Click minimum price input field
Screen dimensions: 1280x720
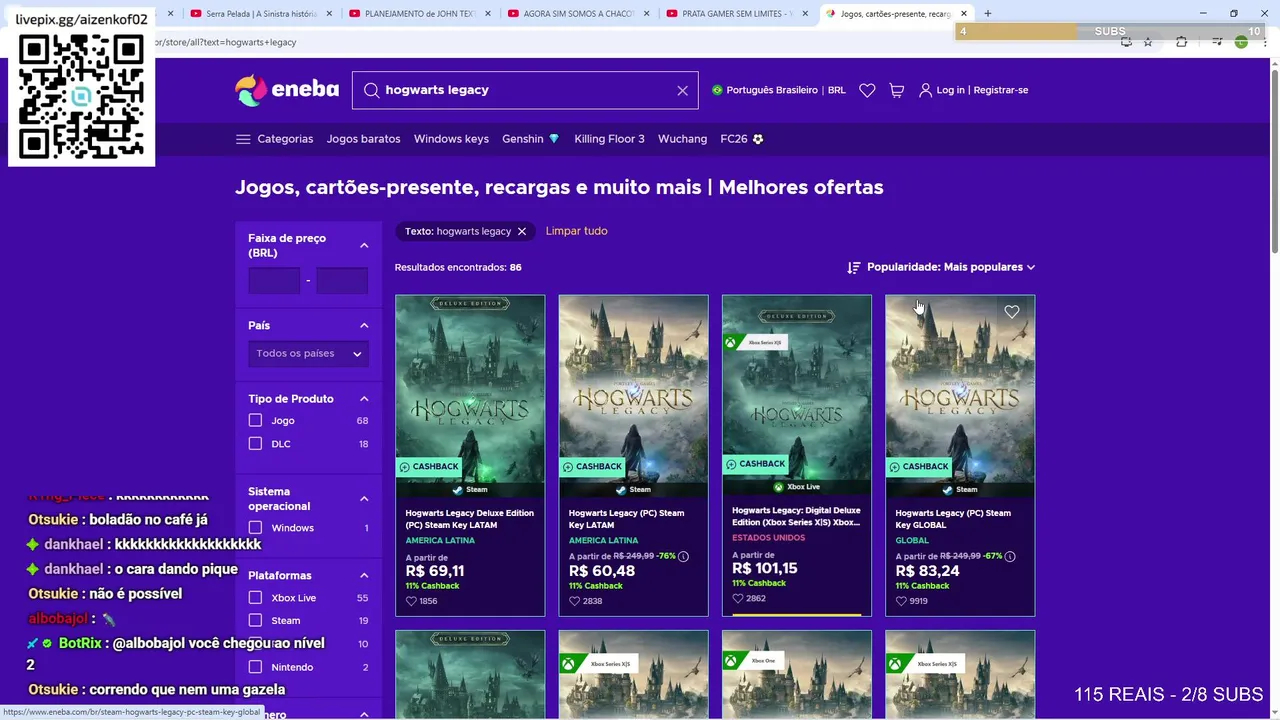pos(274,281)
